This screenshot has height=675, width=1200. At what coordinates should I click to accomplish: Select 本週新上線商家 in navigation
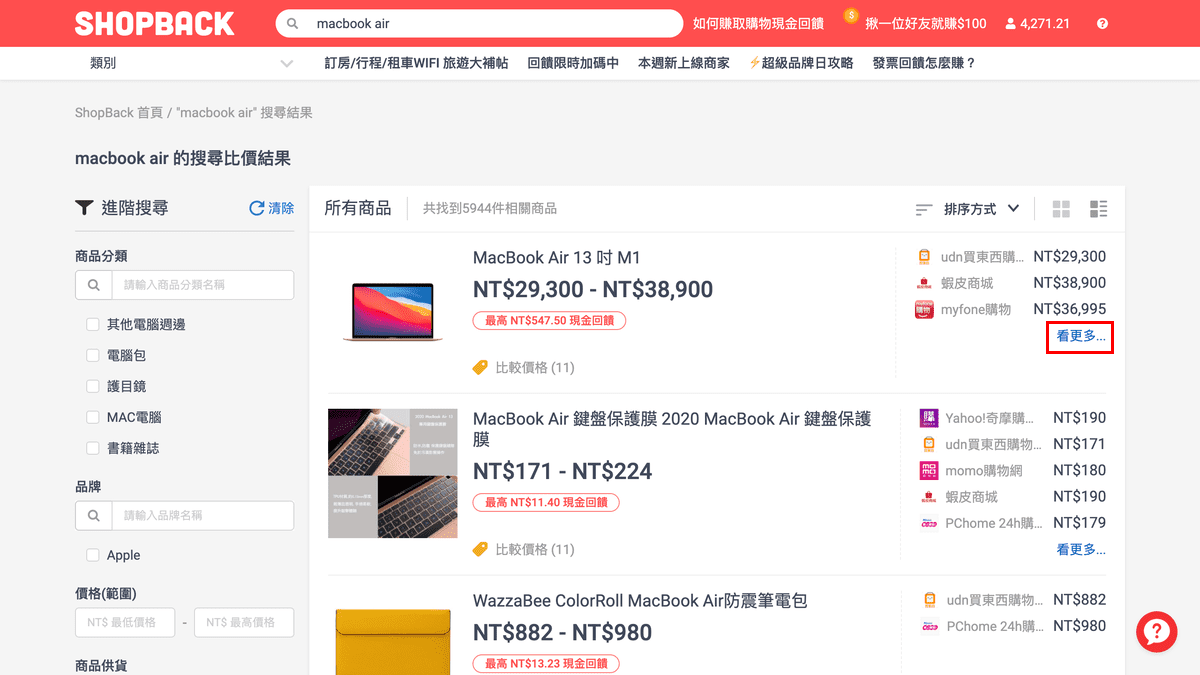683,62
